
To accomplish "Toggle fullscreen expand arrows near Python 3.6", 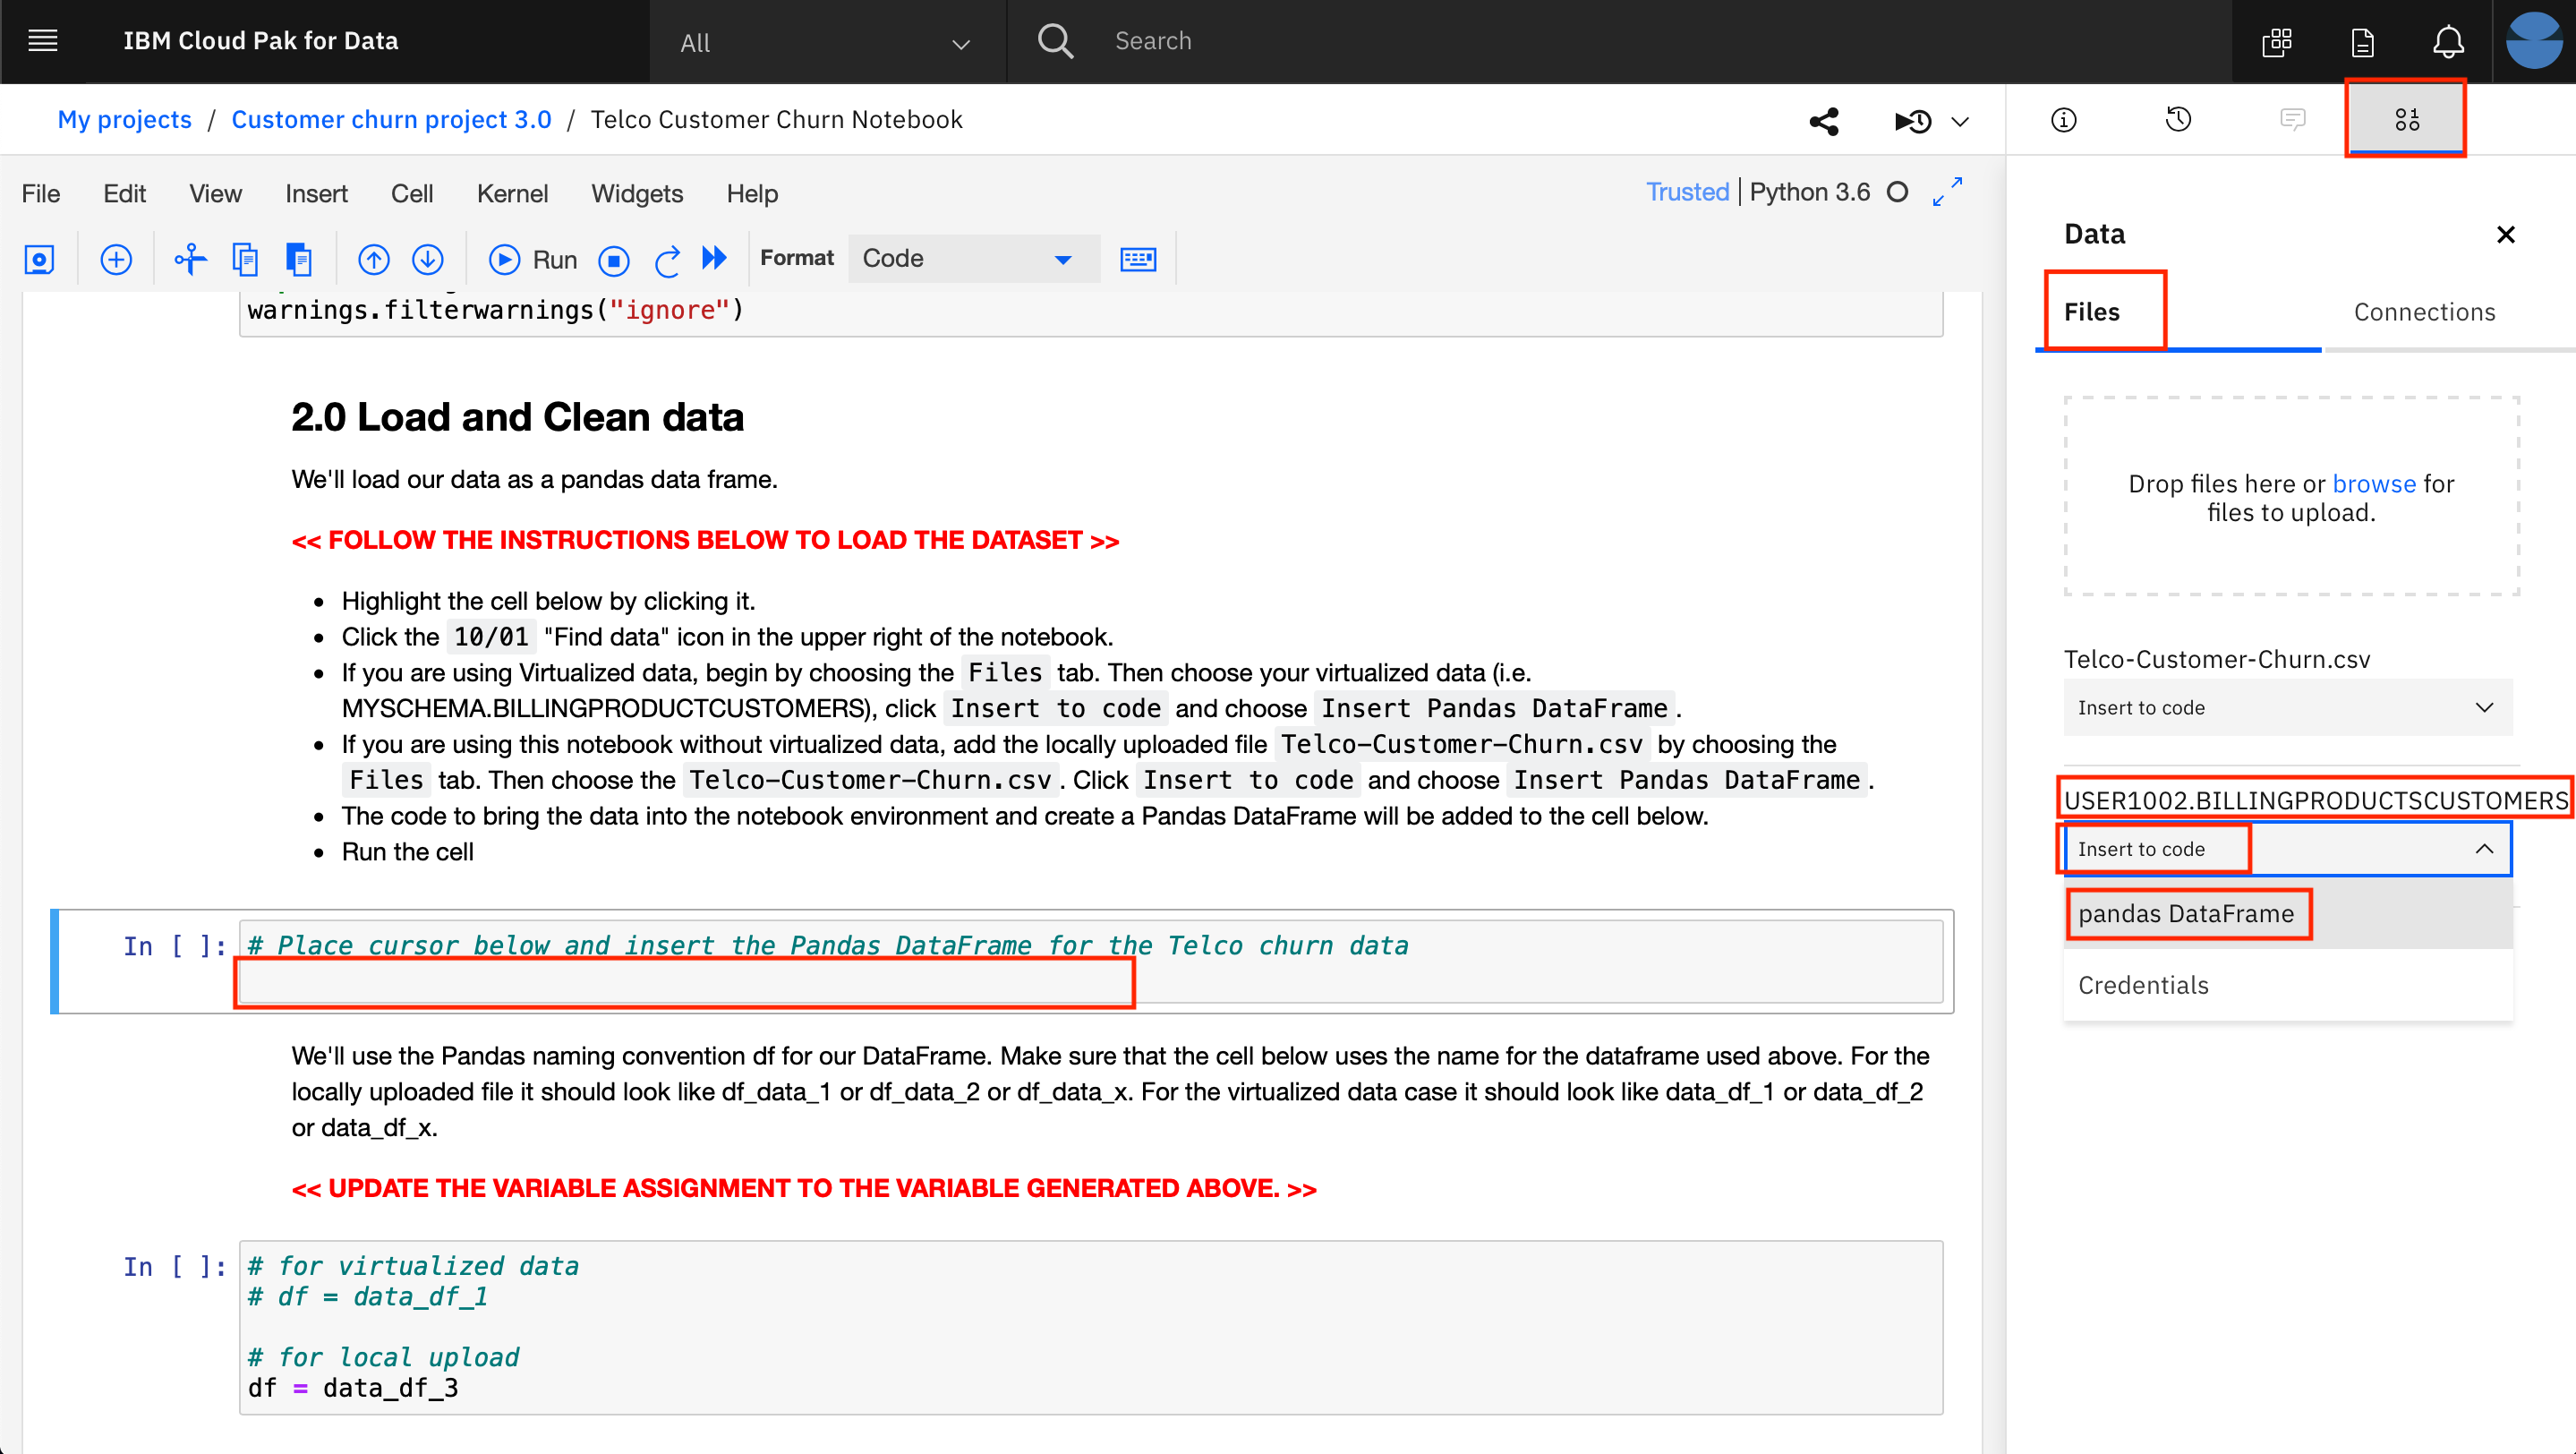I will point(1947,191).
